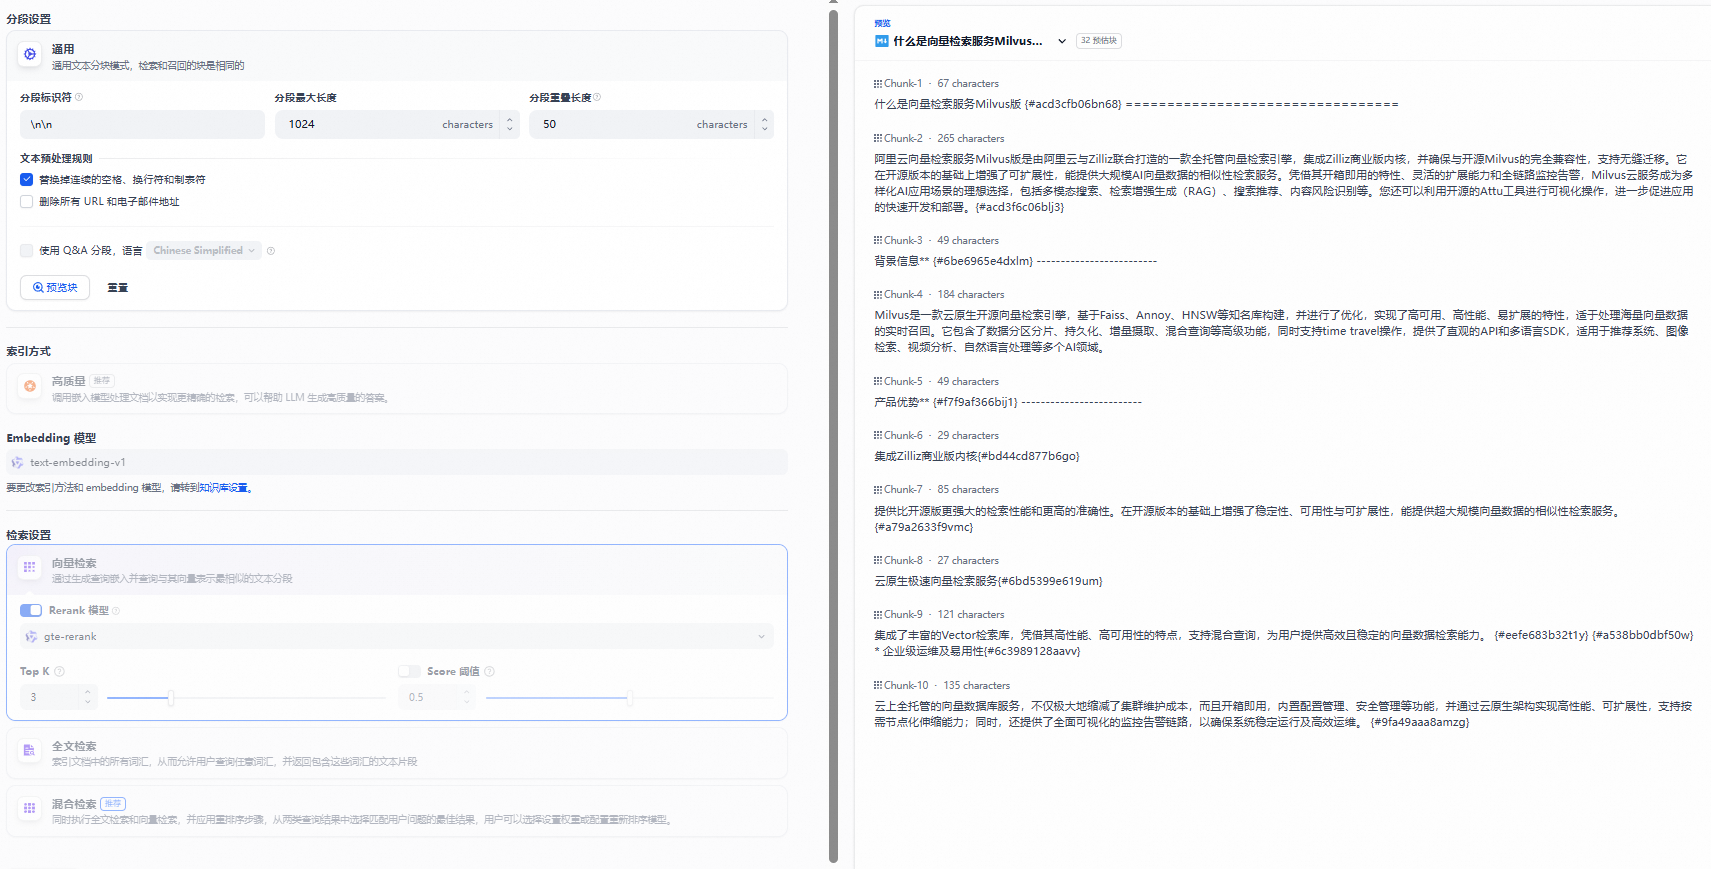Select the 高质量 index method card
Viewport: 1711px width, 869px height.
tap(397, 389)
